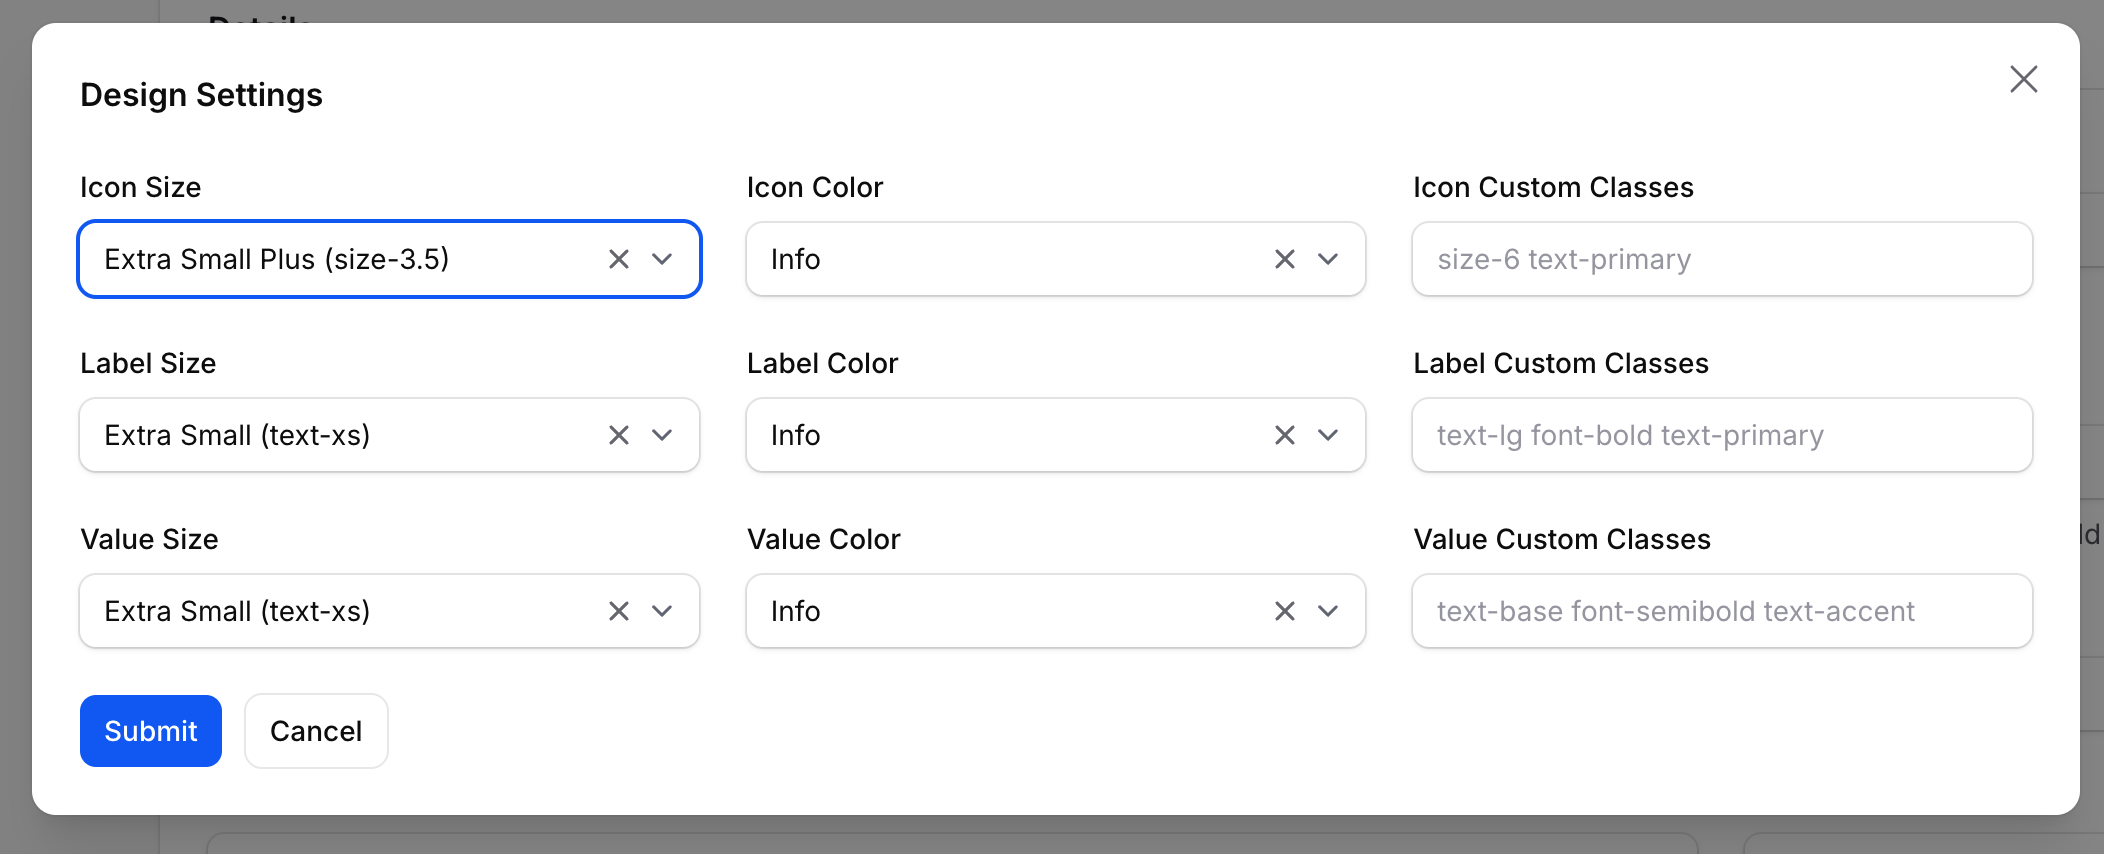This screenshot has width=2104, height=854.
Task: Close the Design Settings dialog
Action: pos(2024,79)
